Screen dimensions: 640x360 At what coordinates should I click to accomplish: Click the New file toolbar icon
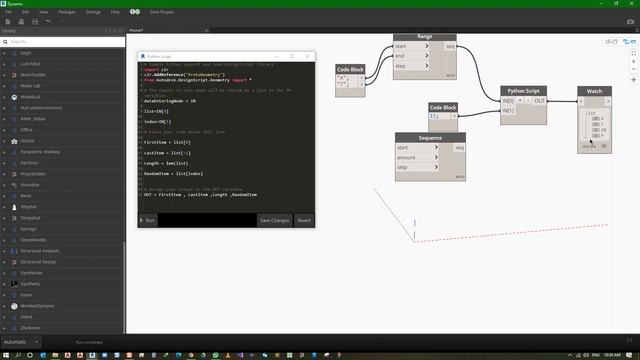[x=8, y=22]
